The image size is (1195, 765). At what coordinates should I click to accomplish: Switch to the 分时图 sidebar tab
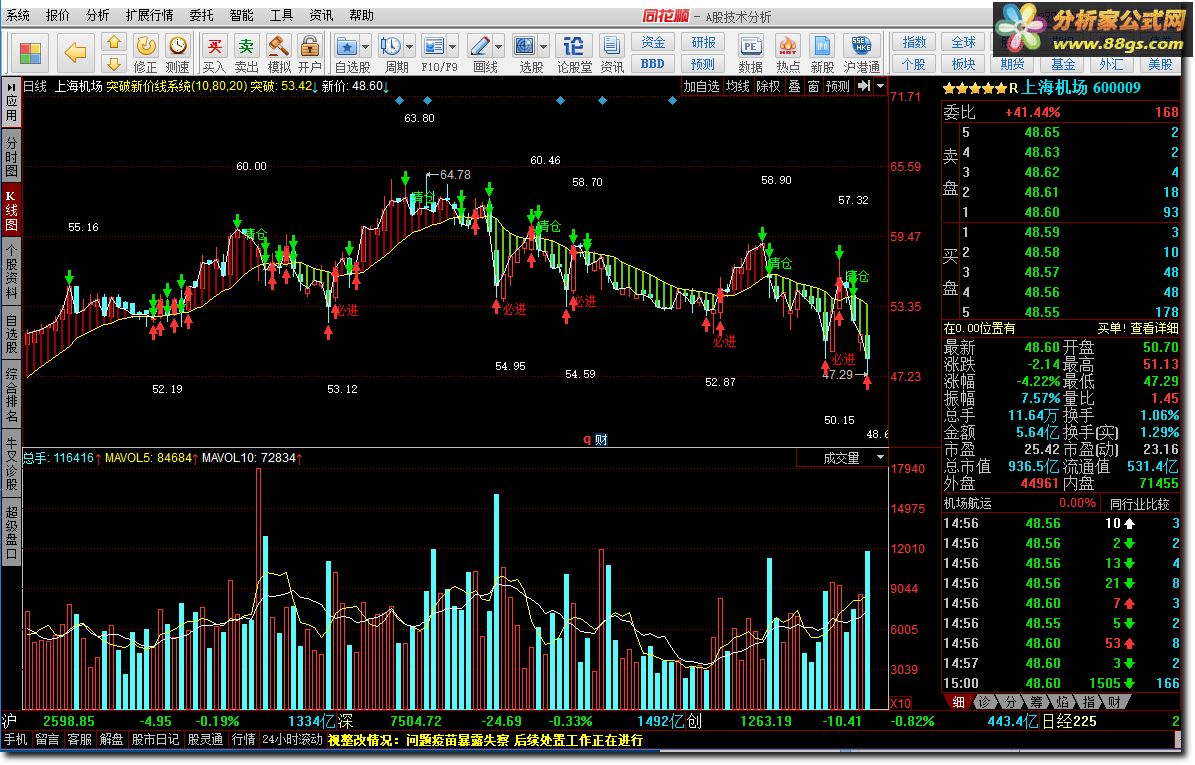[x=11, y=156]
